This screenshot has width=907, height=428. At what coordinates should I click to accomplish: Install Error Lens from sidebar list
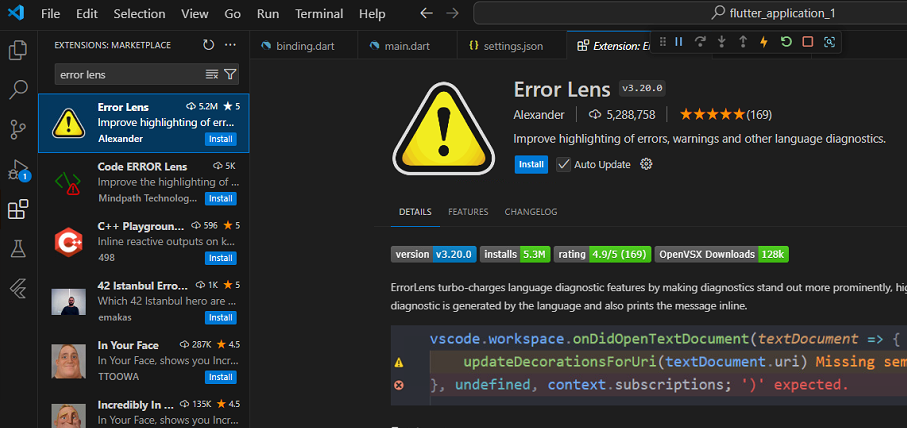coord(220,139)
